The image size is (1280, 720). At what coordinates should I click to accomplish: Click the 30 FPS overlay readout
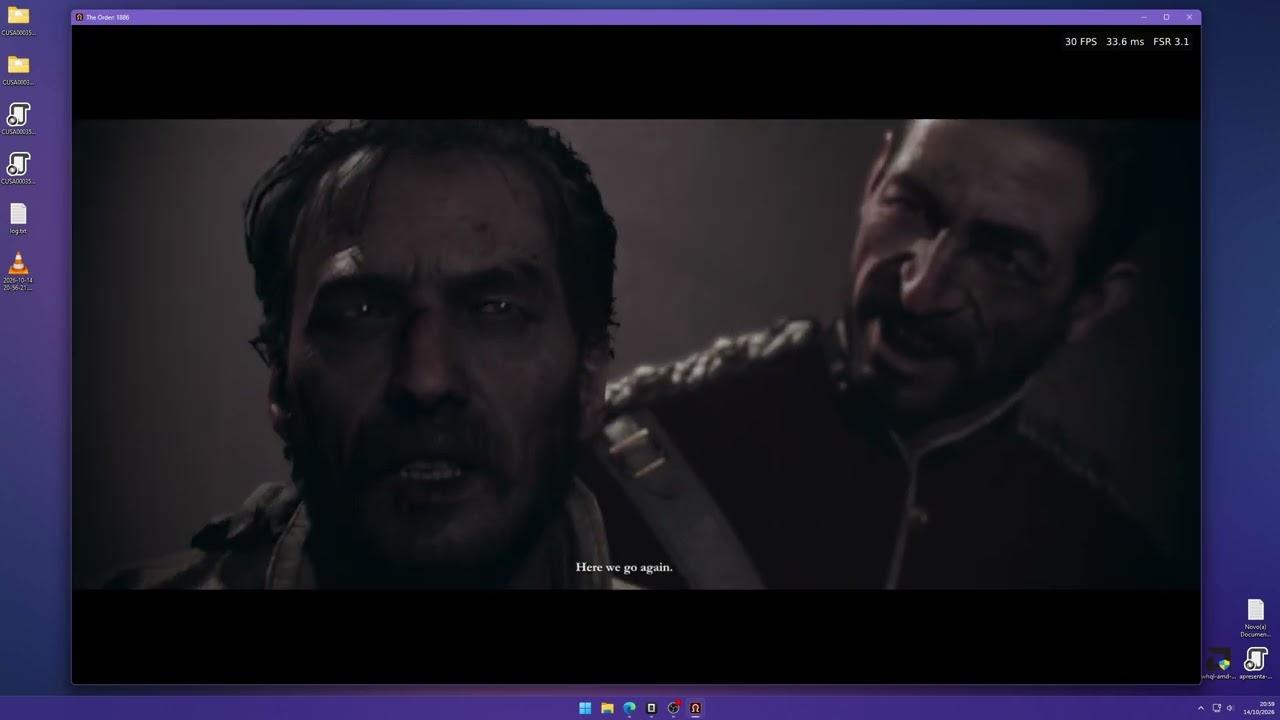[x=1081, y=42]
